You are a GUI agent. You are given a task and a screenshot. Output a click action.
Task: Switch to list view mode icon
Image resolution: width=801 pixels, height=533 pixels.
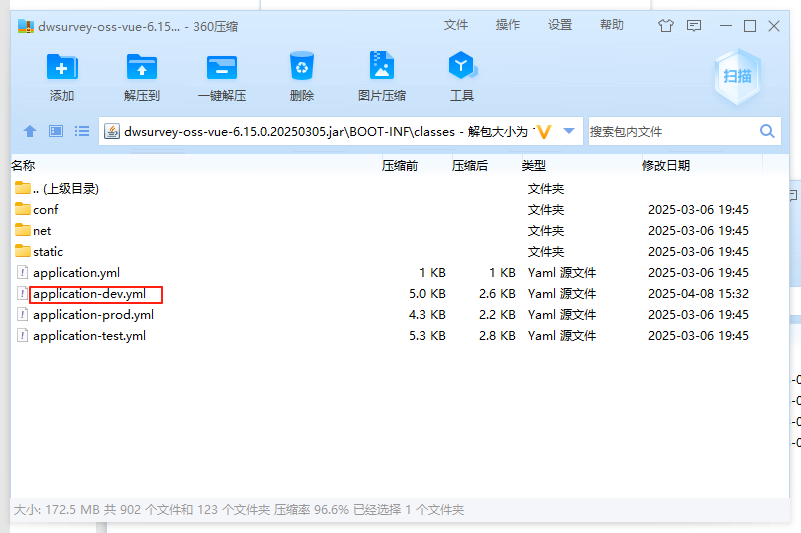(x=82, y=131)
